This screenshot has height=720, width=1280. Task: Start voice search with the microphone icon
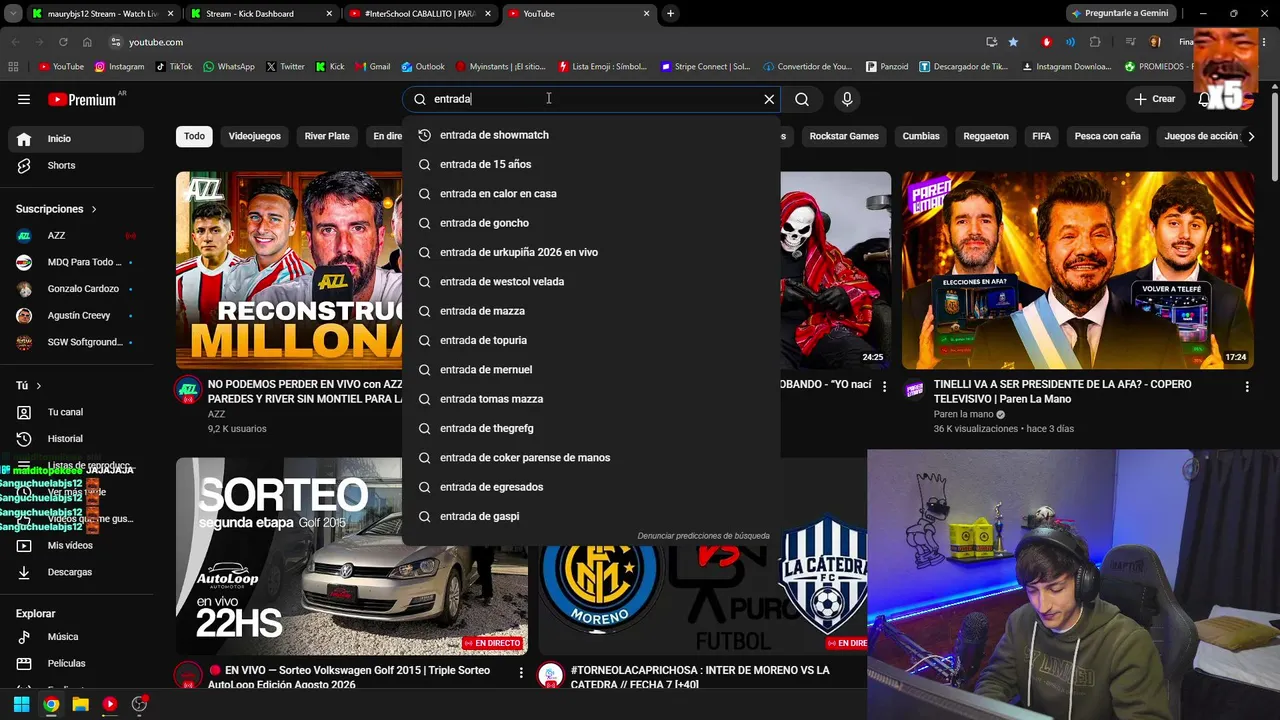[x=847, y=99]
